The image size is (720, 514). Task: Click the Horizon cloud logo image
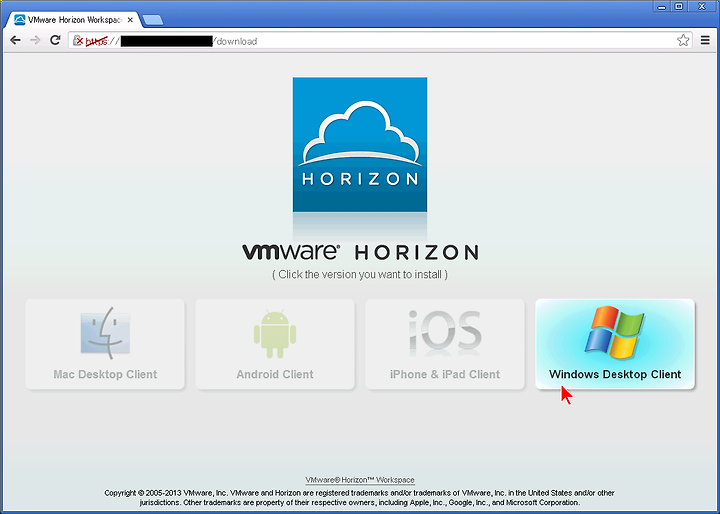point(360,145)
